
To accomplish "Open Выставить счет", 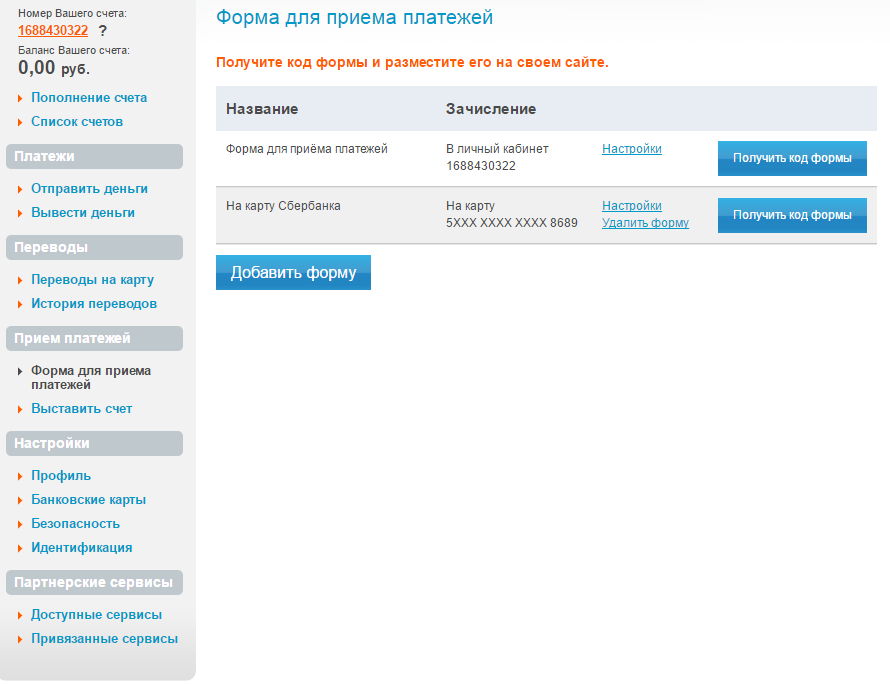I will click(81, 409).
